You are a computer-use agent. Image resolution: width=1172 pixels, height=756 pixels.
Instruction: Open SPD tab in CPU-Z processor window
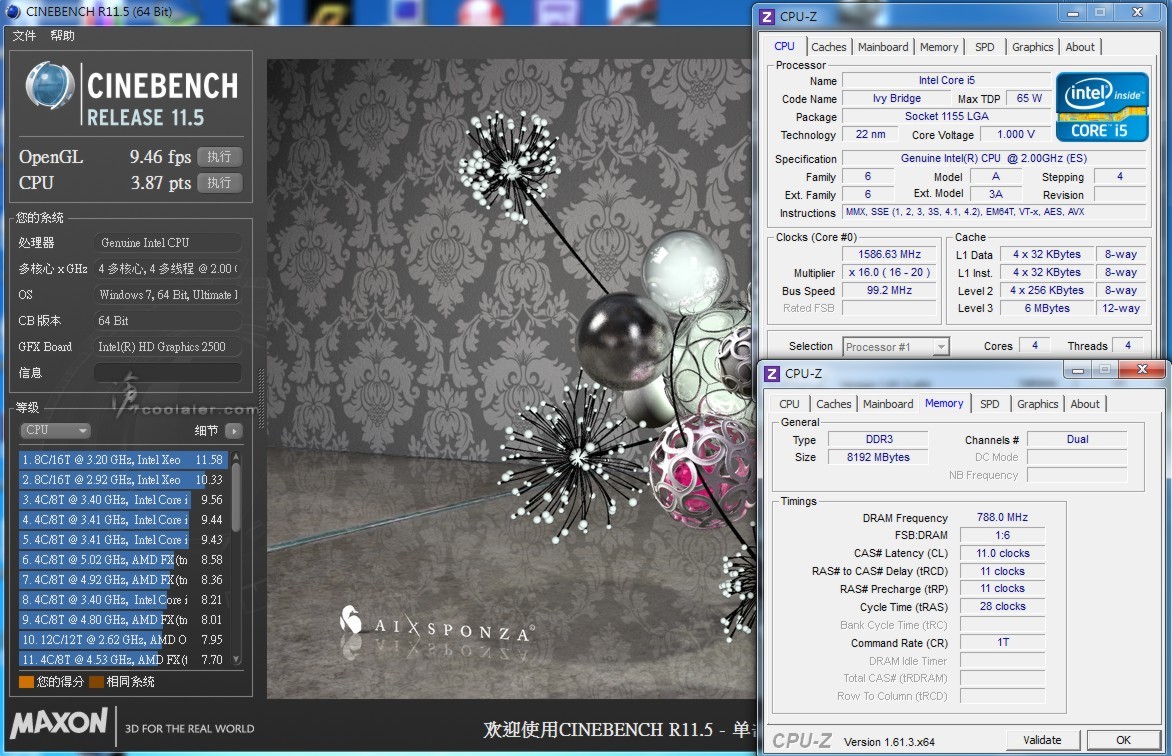coord(984,47)
